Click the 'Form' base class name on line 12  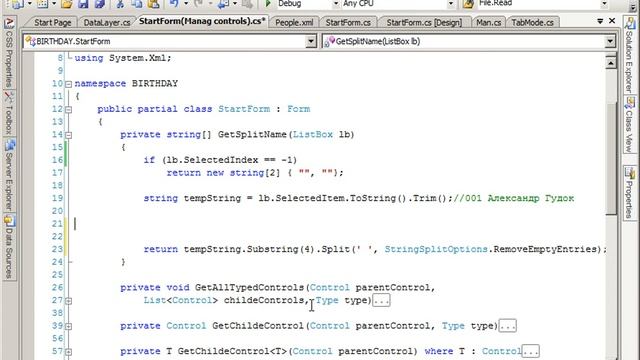click(x=298, y=109)
